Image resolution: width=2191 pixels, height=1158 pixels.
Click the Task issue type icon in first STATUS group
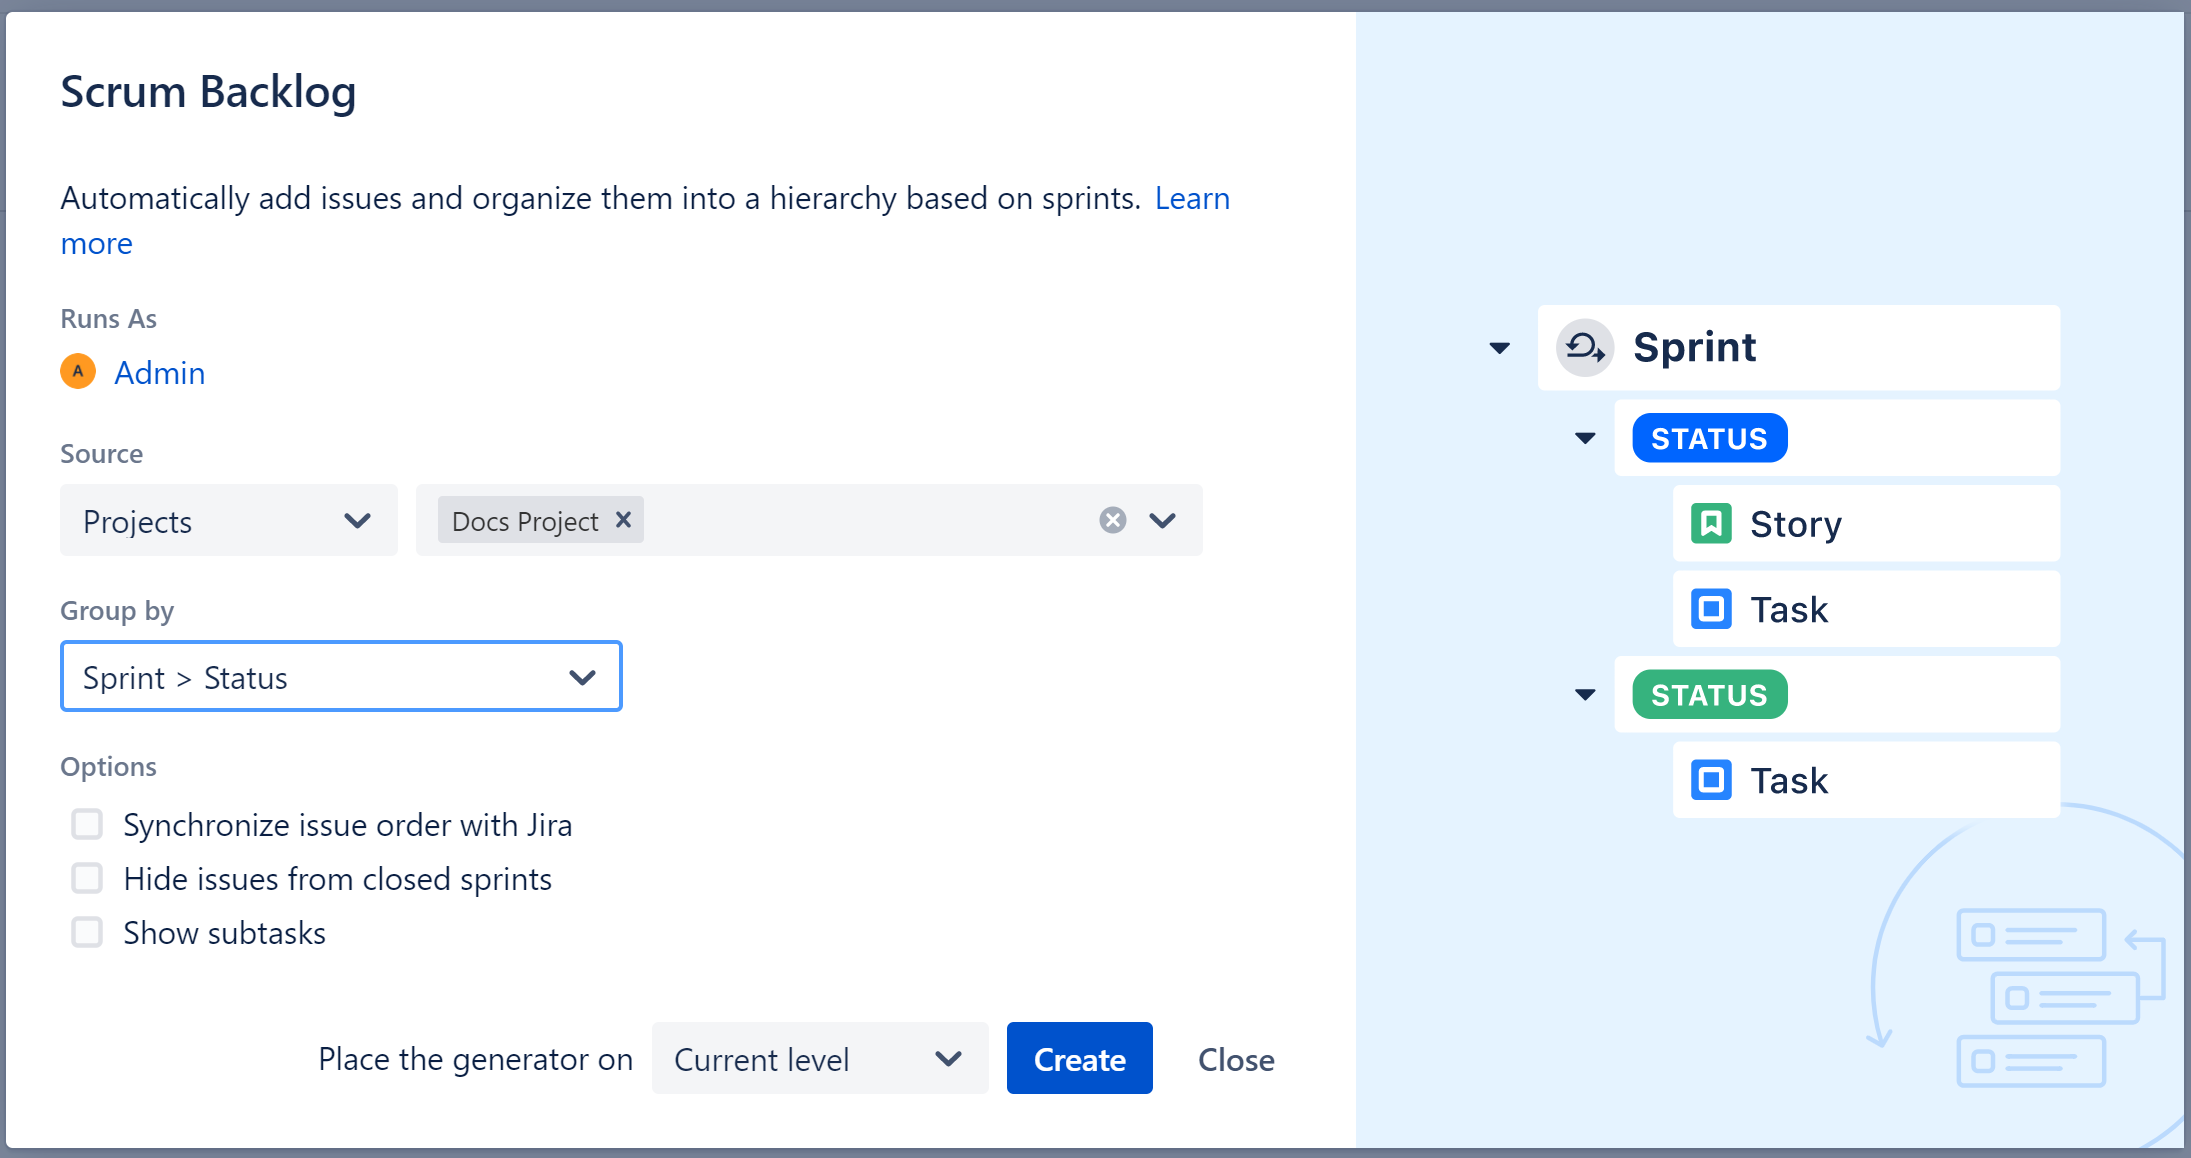point(1713,607)
